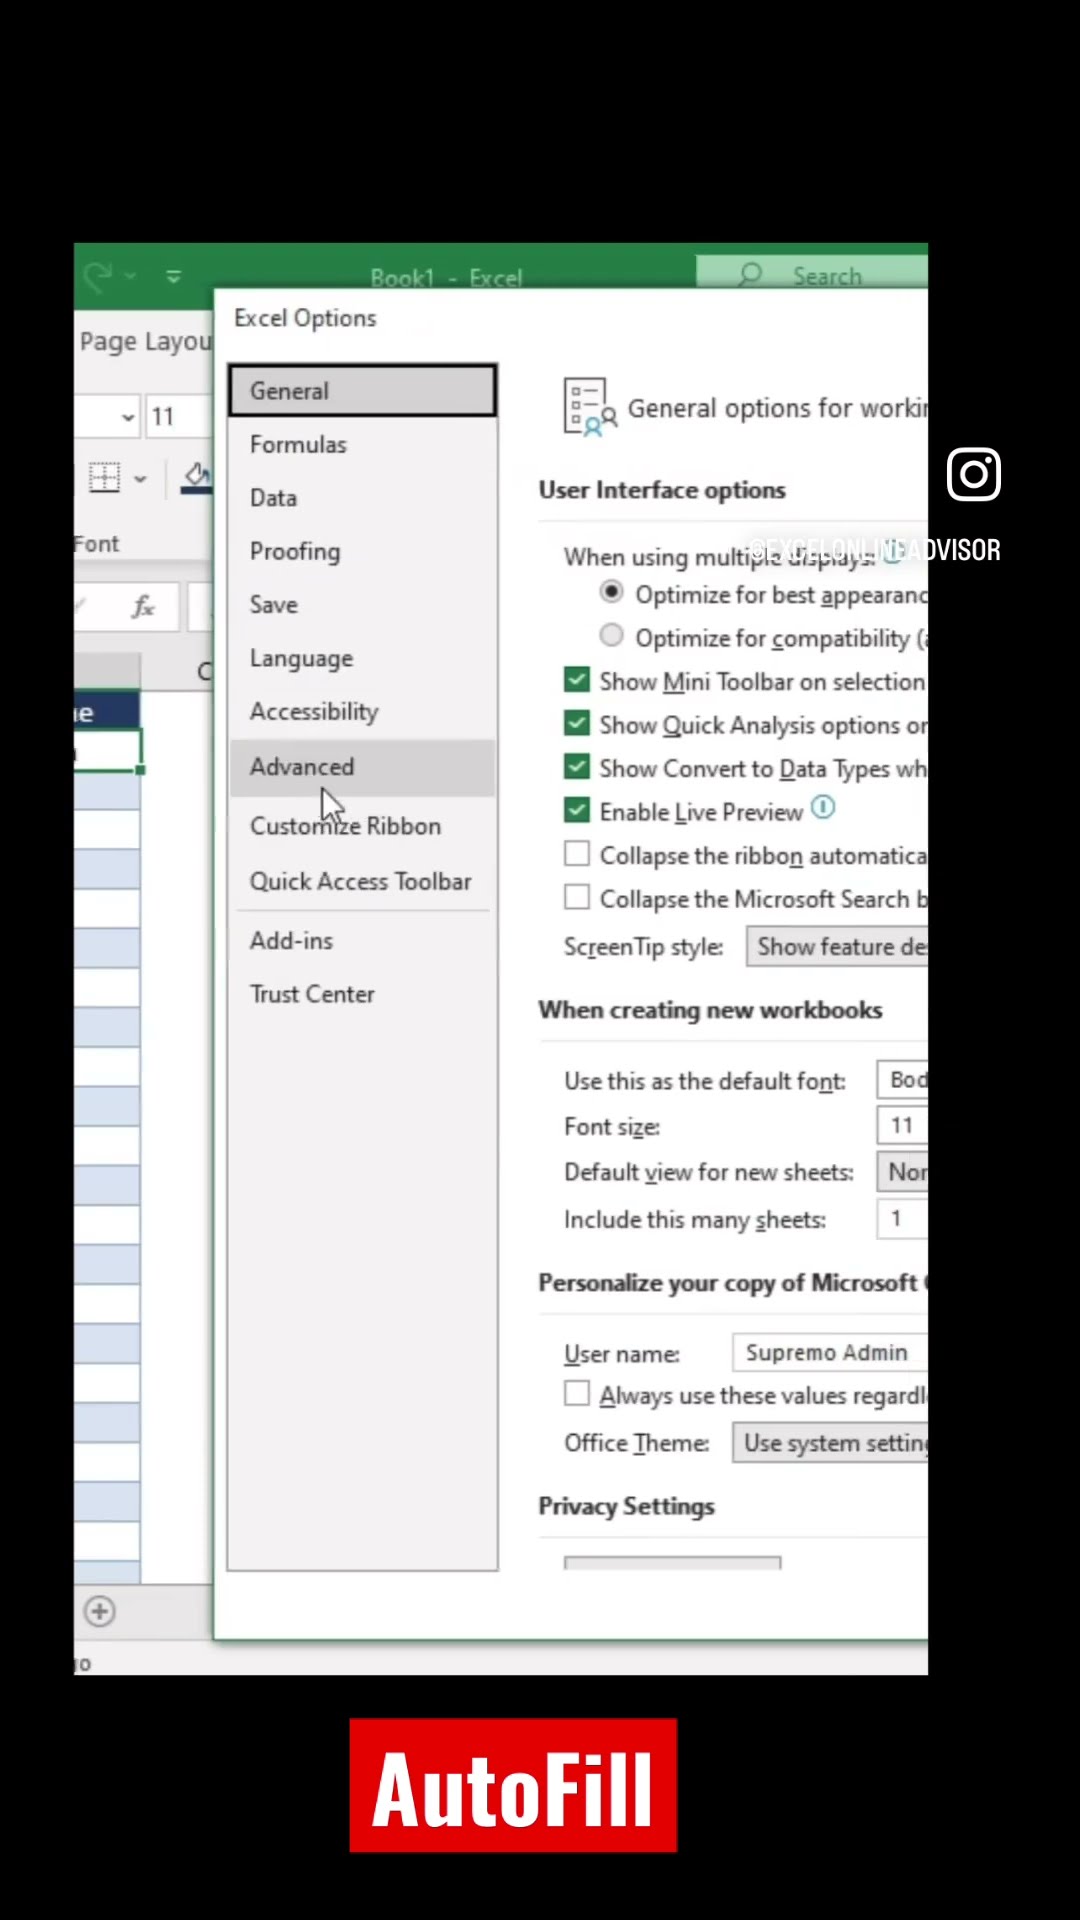The image size is (1080, 1920).
Task: Add a new sheet with plus icon
Action: (x=99, y=1612)
